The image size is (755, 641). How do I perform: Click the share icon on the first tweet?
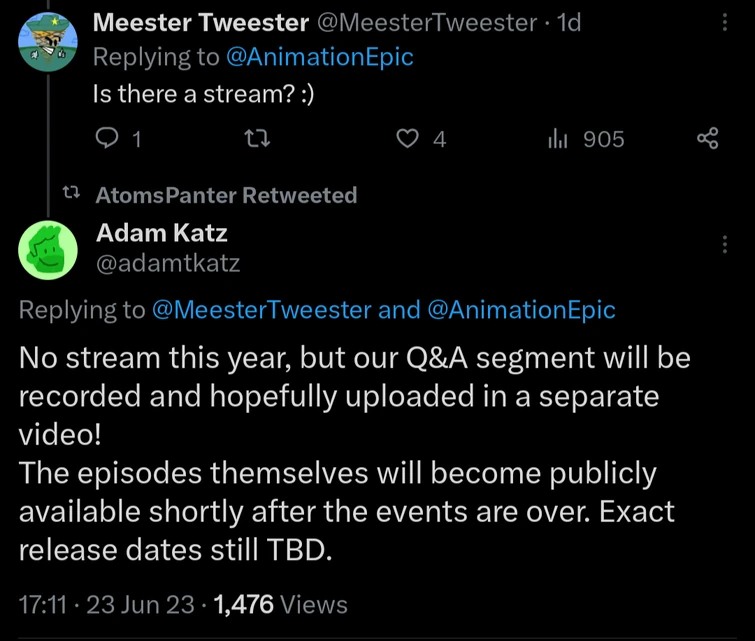point(707,140)
